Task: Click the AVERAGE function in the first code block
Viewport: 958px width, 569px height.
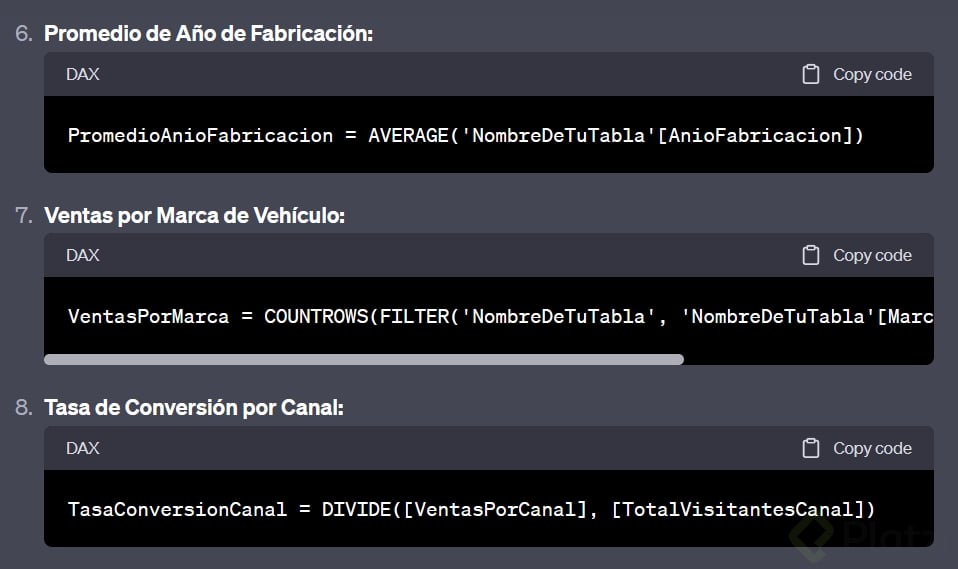Action: click(x=408, y=135)
